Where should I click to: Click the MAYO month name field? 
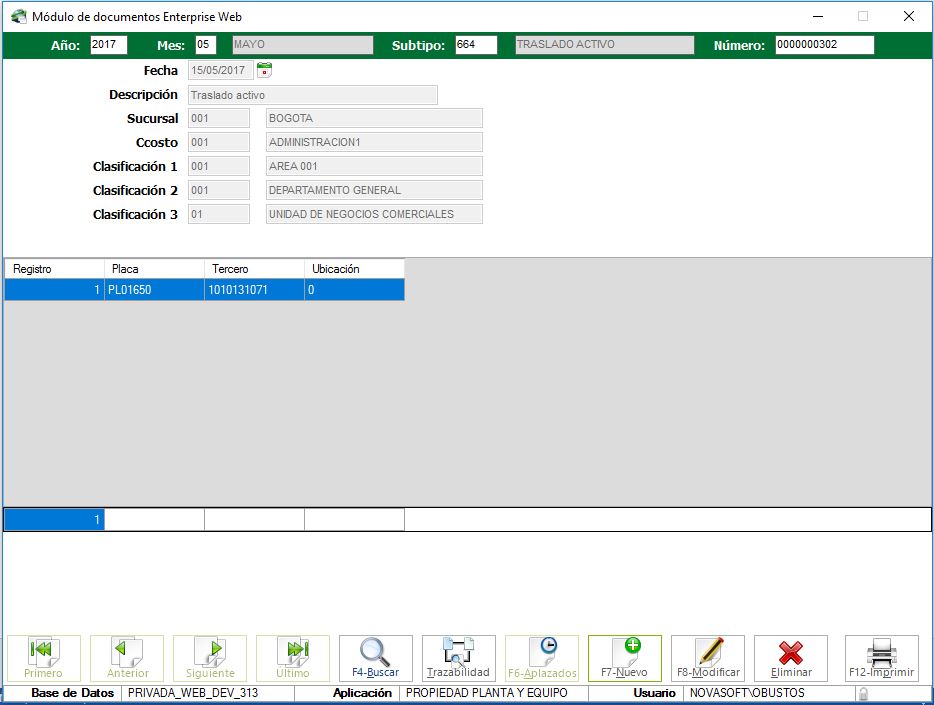pos(303,45)
